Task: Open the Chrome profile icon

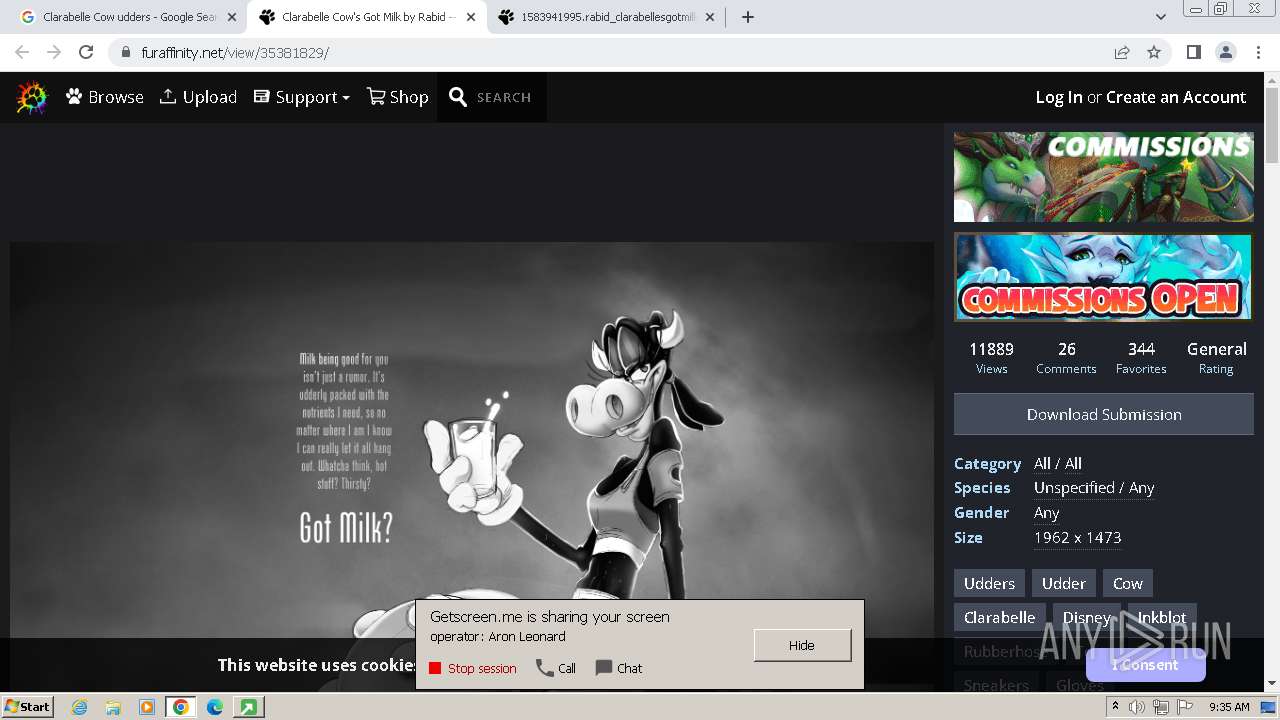Action: pos(1226,52)
